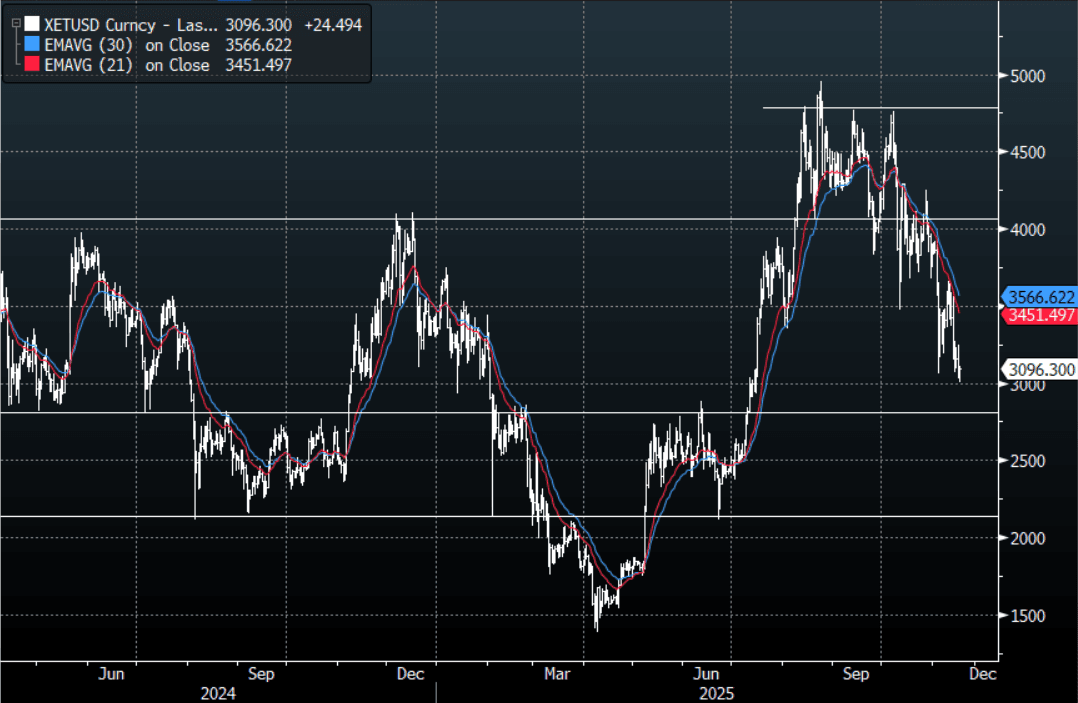Click the 5000 label on the price axis
The height and width of the screenshot is (703, 1078).
click(x=1027, y=76)
